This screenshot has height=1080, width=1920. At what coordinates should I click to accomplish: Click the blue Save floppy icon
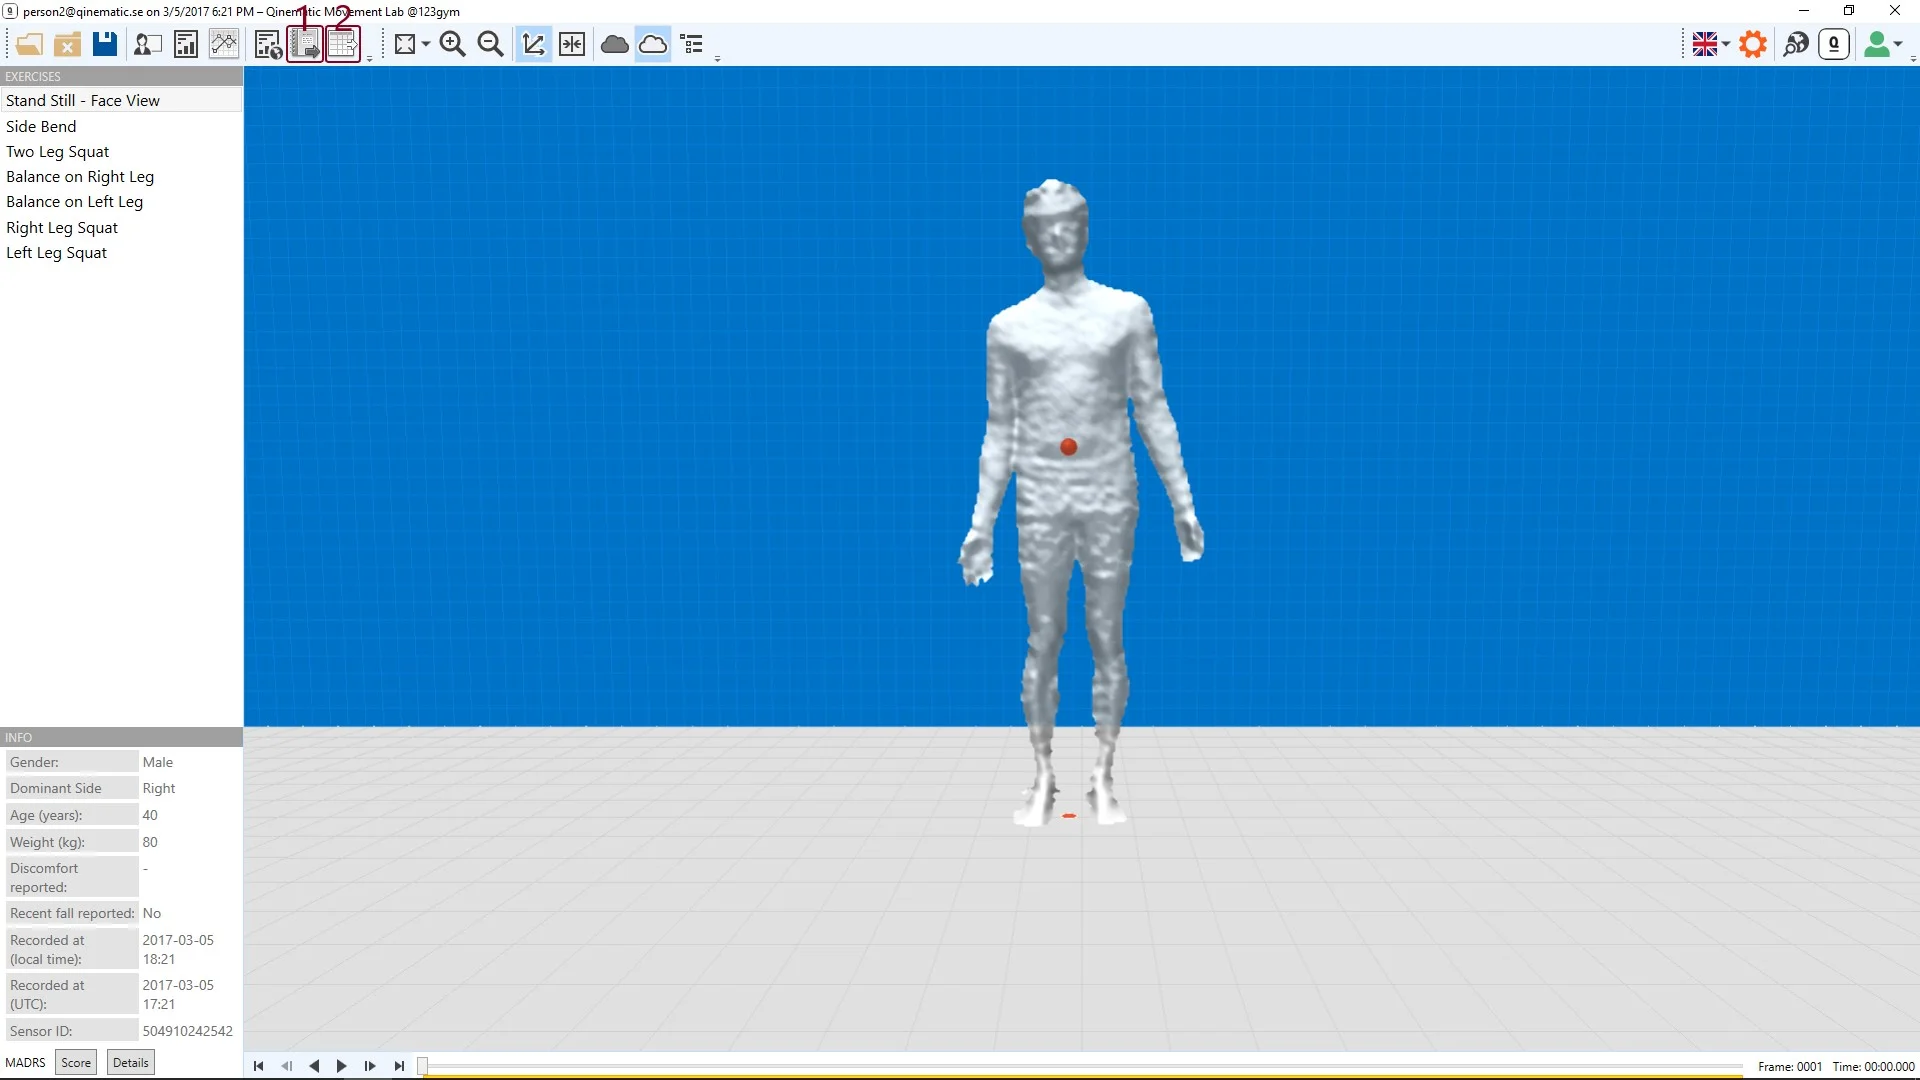pyautogui.click(x=105, y=44)
